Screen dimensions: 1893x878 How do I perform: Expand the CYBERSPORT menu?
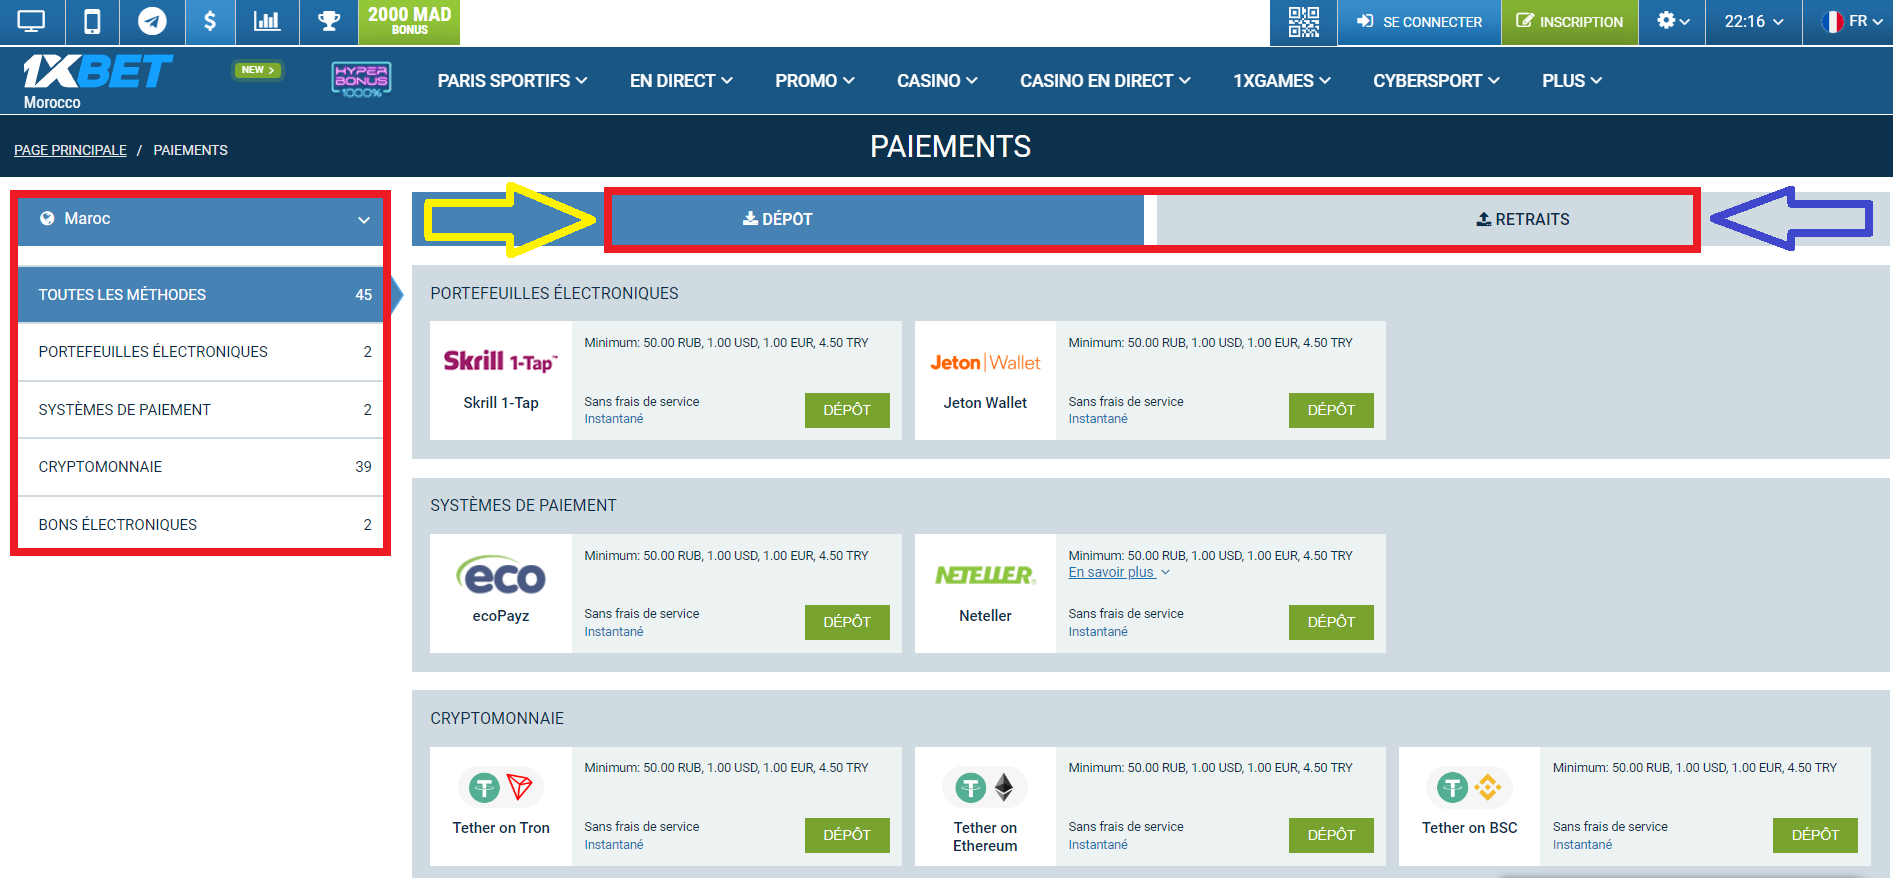[x=1436, y=81]
